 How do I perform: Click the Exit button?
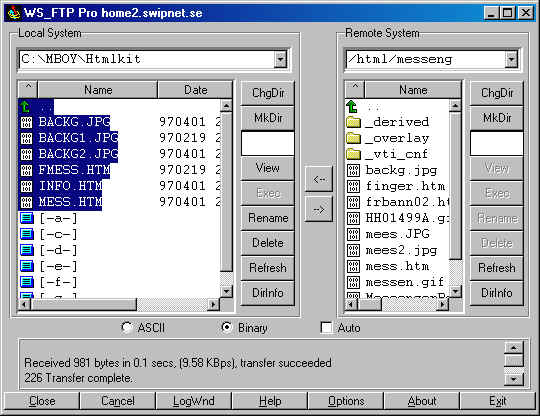click(498, 401)
